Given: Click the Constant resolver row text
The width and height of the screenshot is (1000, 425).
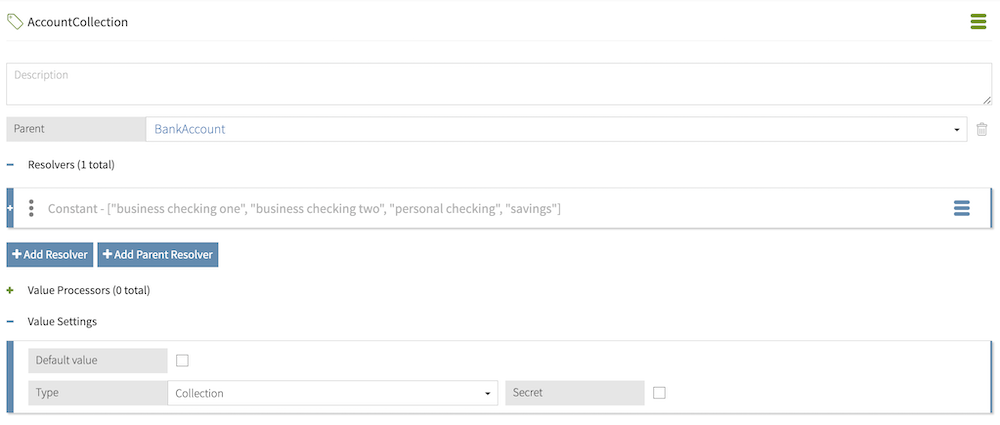Looking at the screenshot, I should (304, 208).
